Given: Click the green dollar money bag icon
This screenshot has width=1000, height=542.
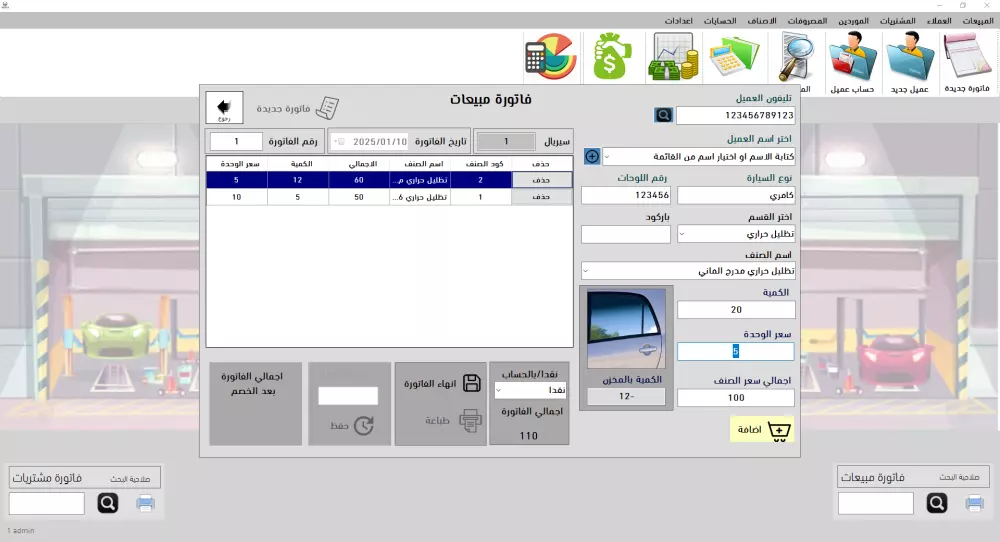Looking at the screenshot, I should 611,56.
